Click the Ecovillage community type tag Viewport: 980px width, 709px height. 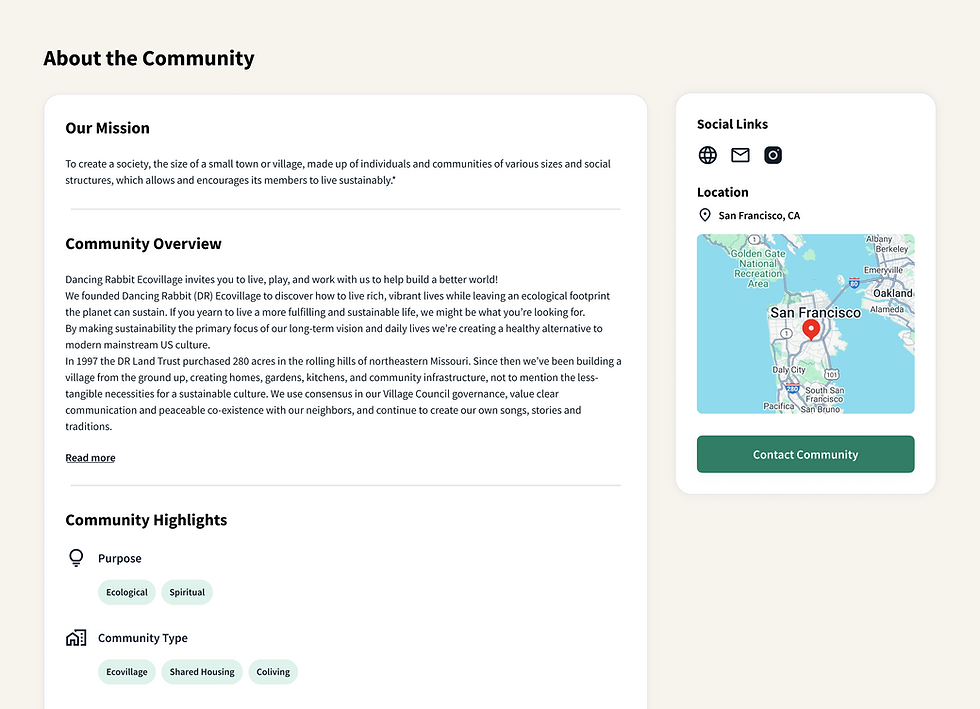click(x=127, y=672)
